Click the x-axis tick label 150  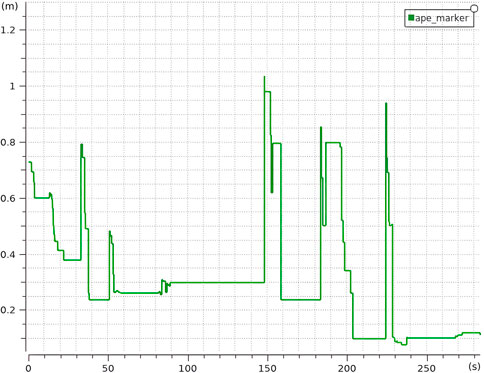[x=267, y=368]
